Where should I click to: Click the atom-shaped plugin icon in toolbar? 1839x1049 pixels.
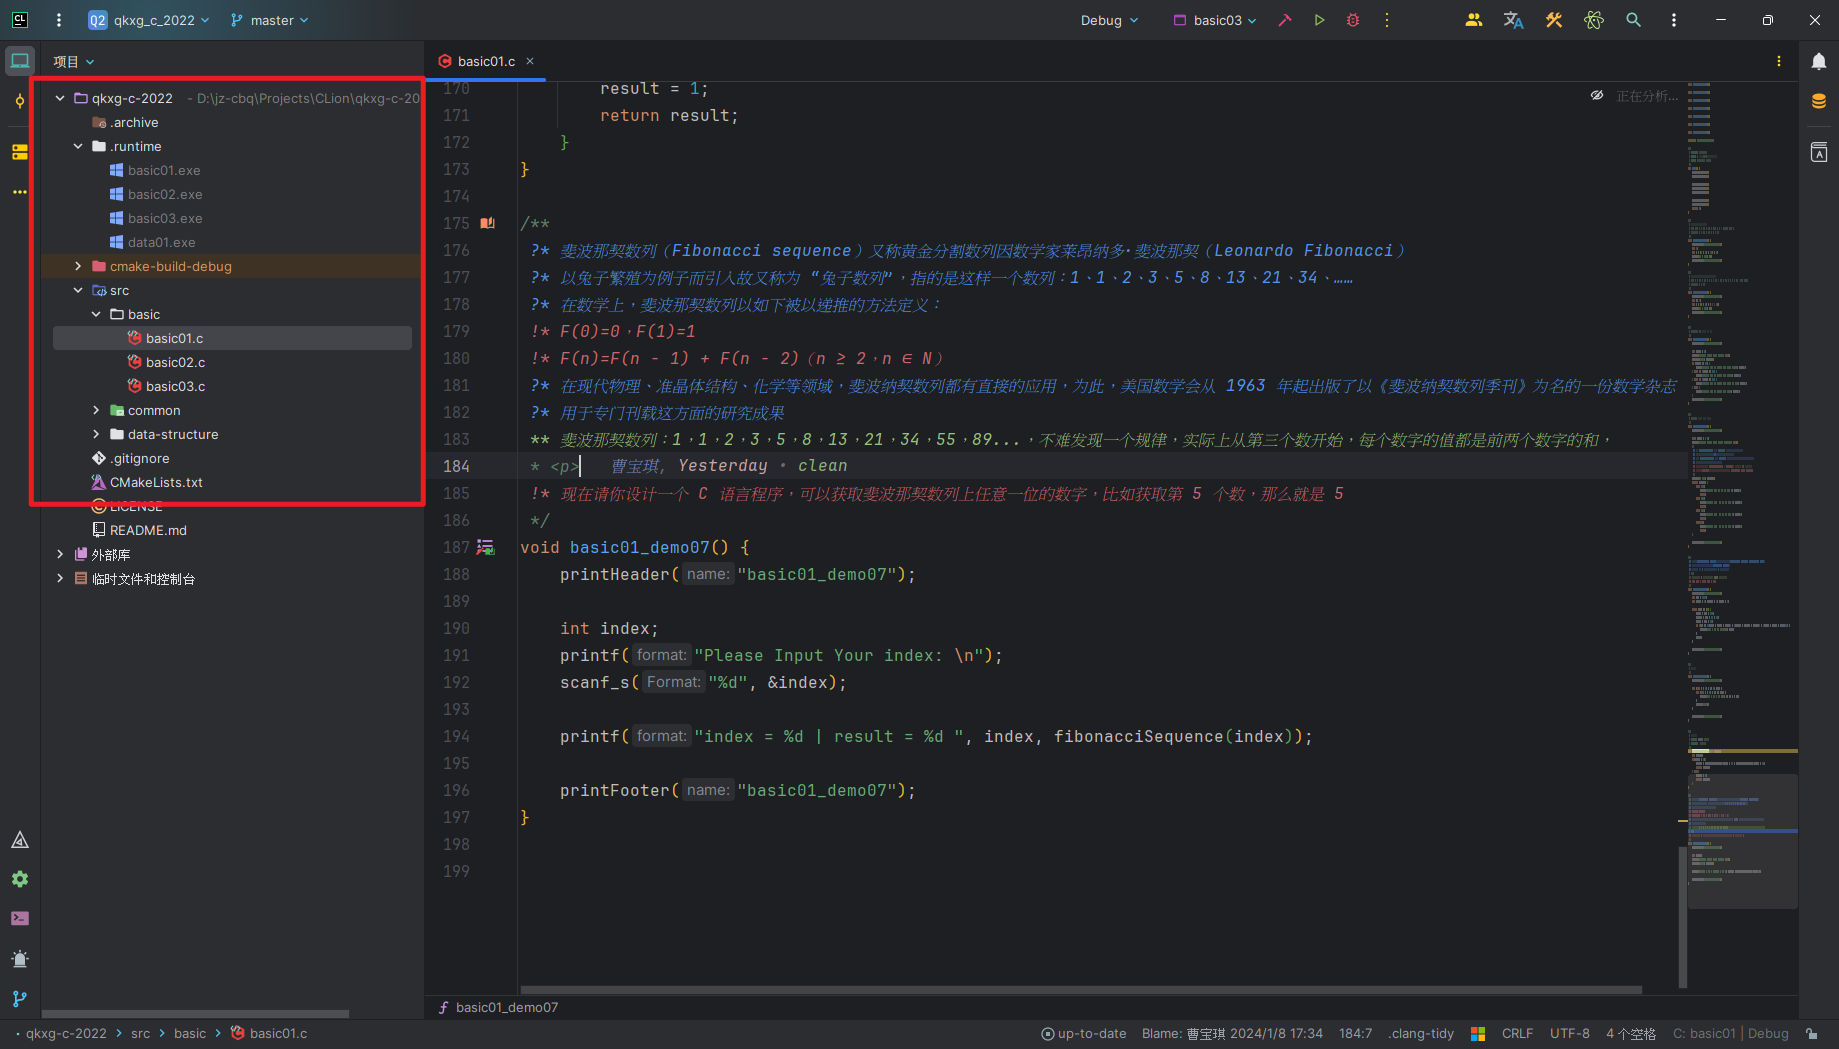[x=1594, y=20]
